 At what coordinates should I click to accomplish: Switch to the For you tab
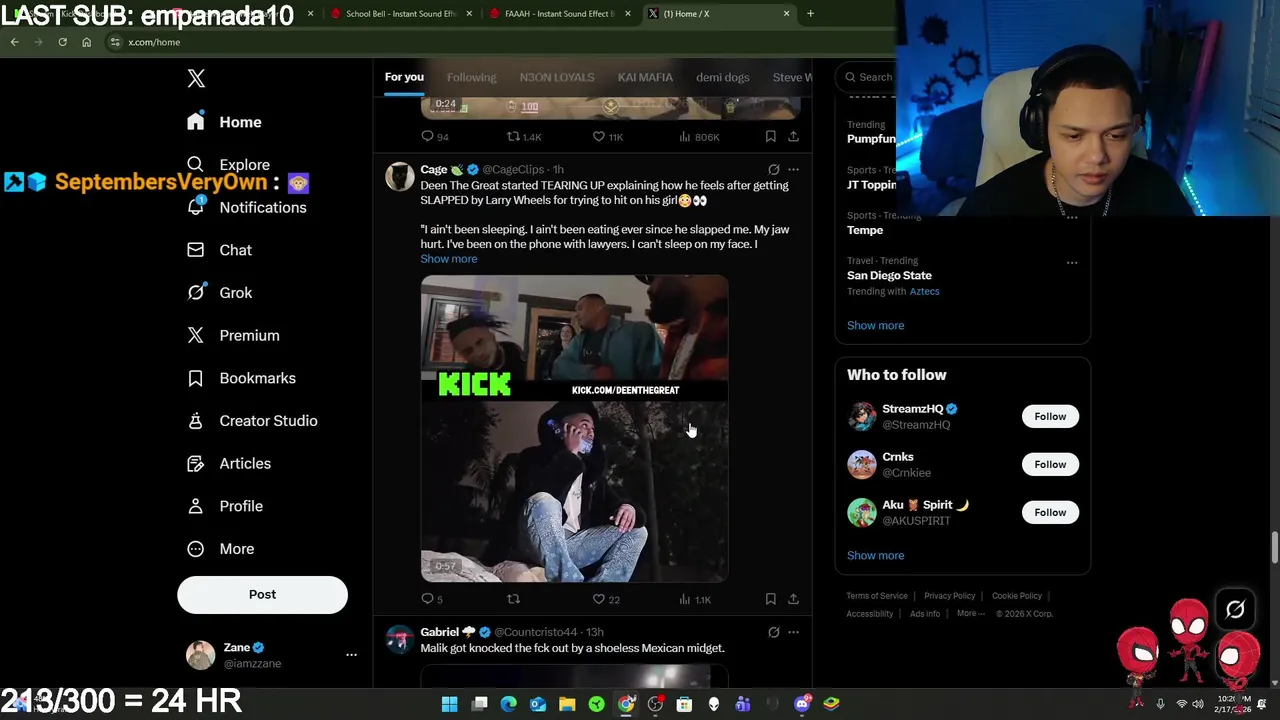pos(404,77)
